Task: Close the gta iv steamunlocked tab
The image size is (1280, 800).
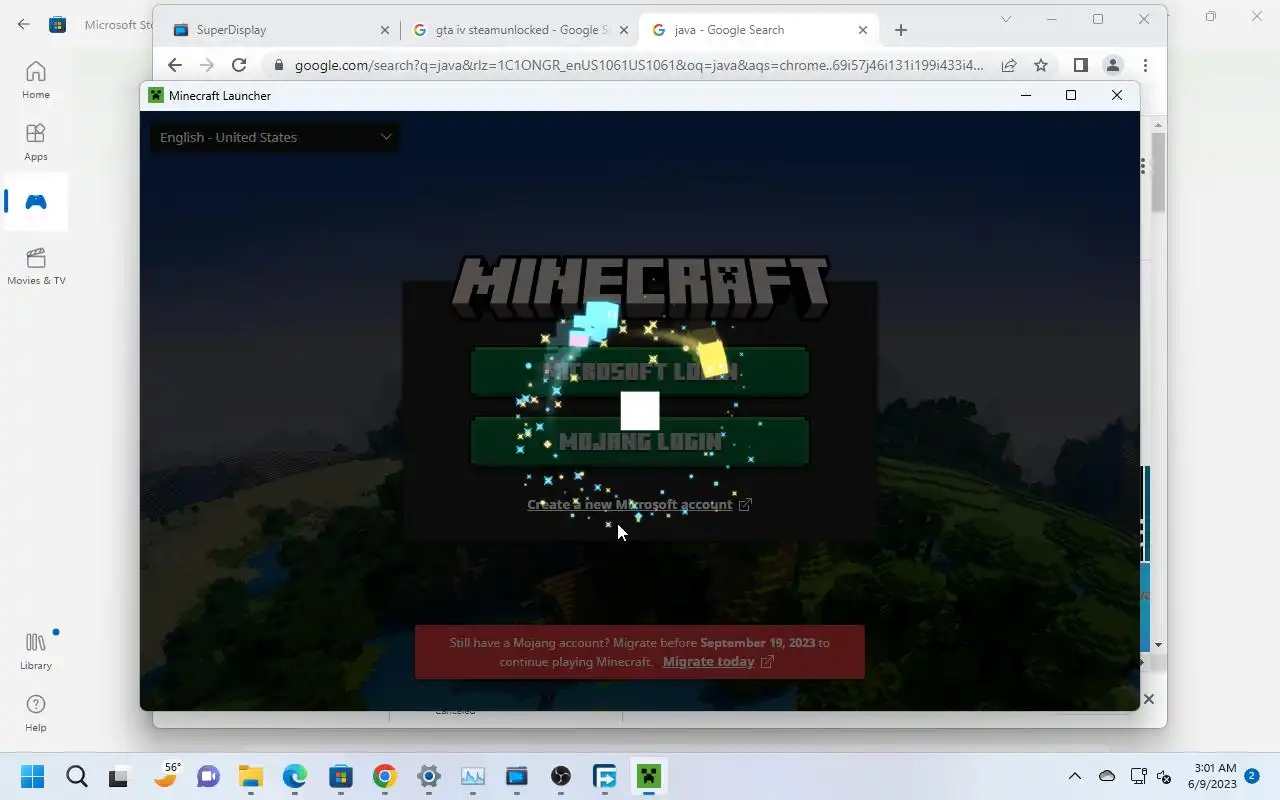Action: tap(623, 30)
